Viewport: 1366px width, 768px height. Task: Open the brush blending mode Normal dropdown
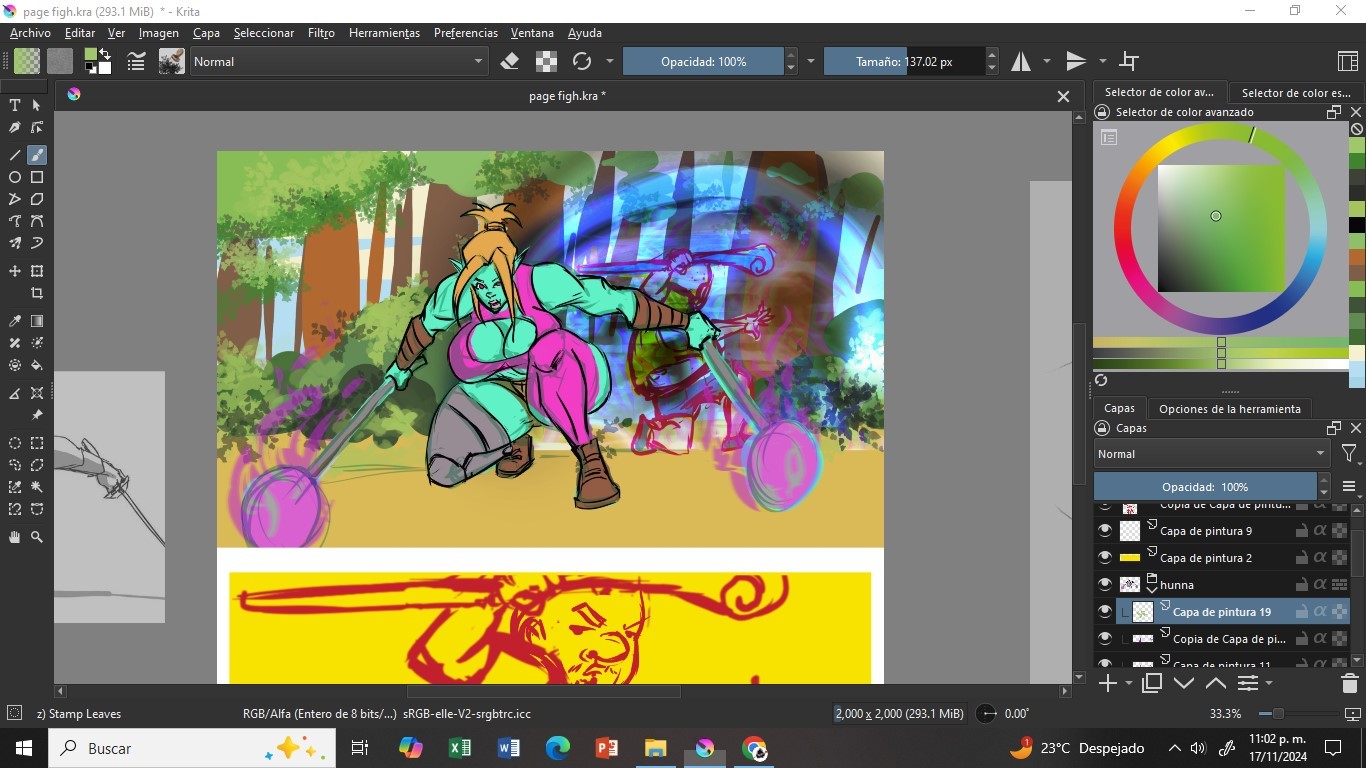tap(337, 62)
